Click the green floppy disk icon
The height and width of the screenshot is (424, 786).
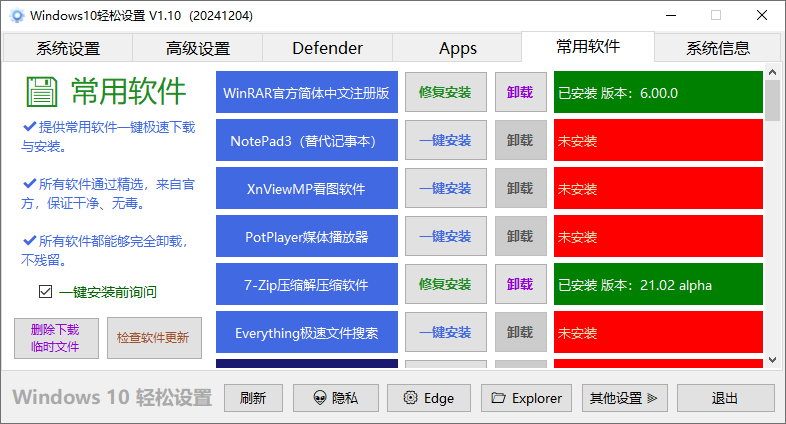pyautogui.click(x=42, y=92)
